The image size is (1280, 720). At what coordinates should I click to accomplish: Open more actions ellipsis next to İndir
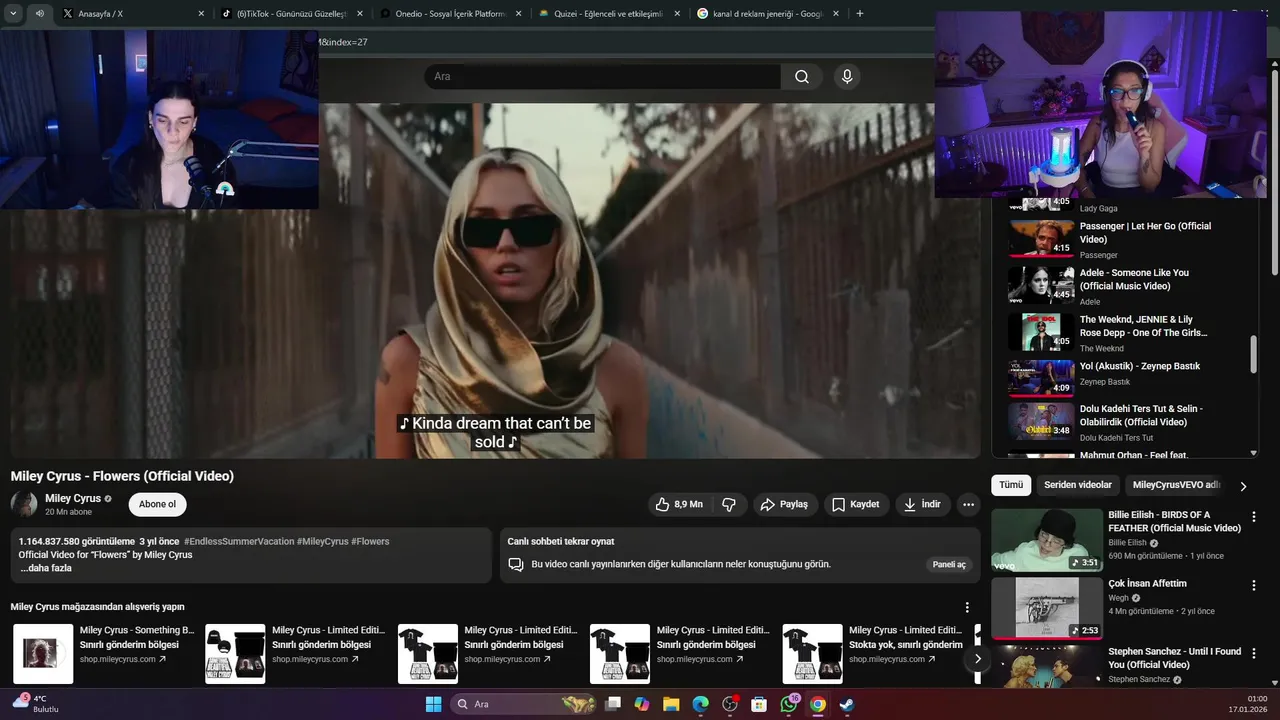point(968,505)
